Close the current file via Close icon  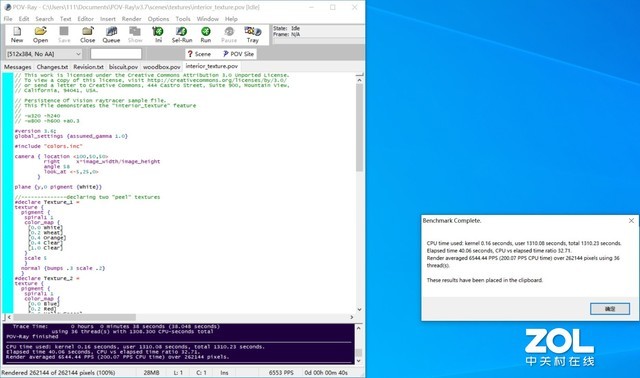pos(87,35)
